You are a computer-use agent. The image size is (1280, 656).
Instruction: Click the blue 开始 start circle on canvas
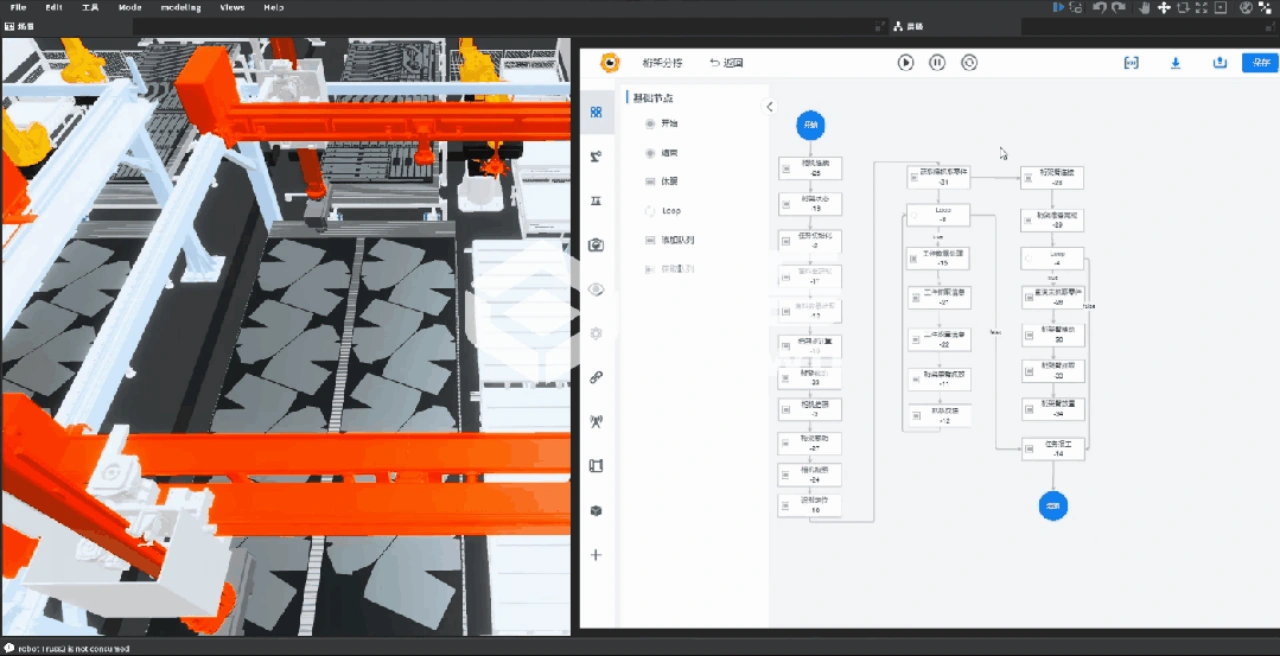click(x=811, y=125)
